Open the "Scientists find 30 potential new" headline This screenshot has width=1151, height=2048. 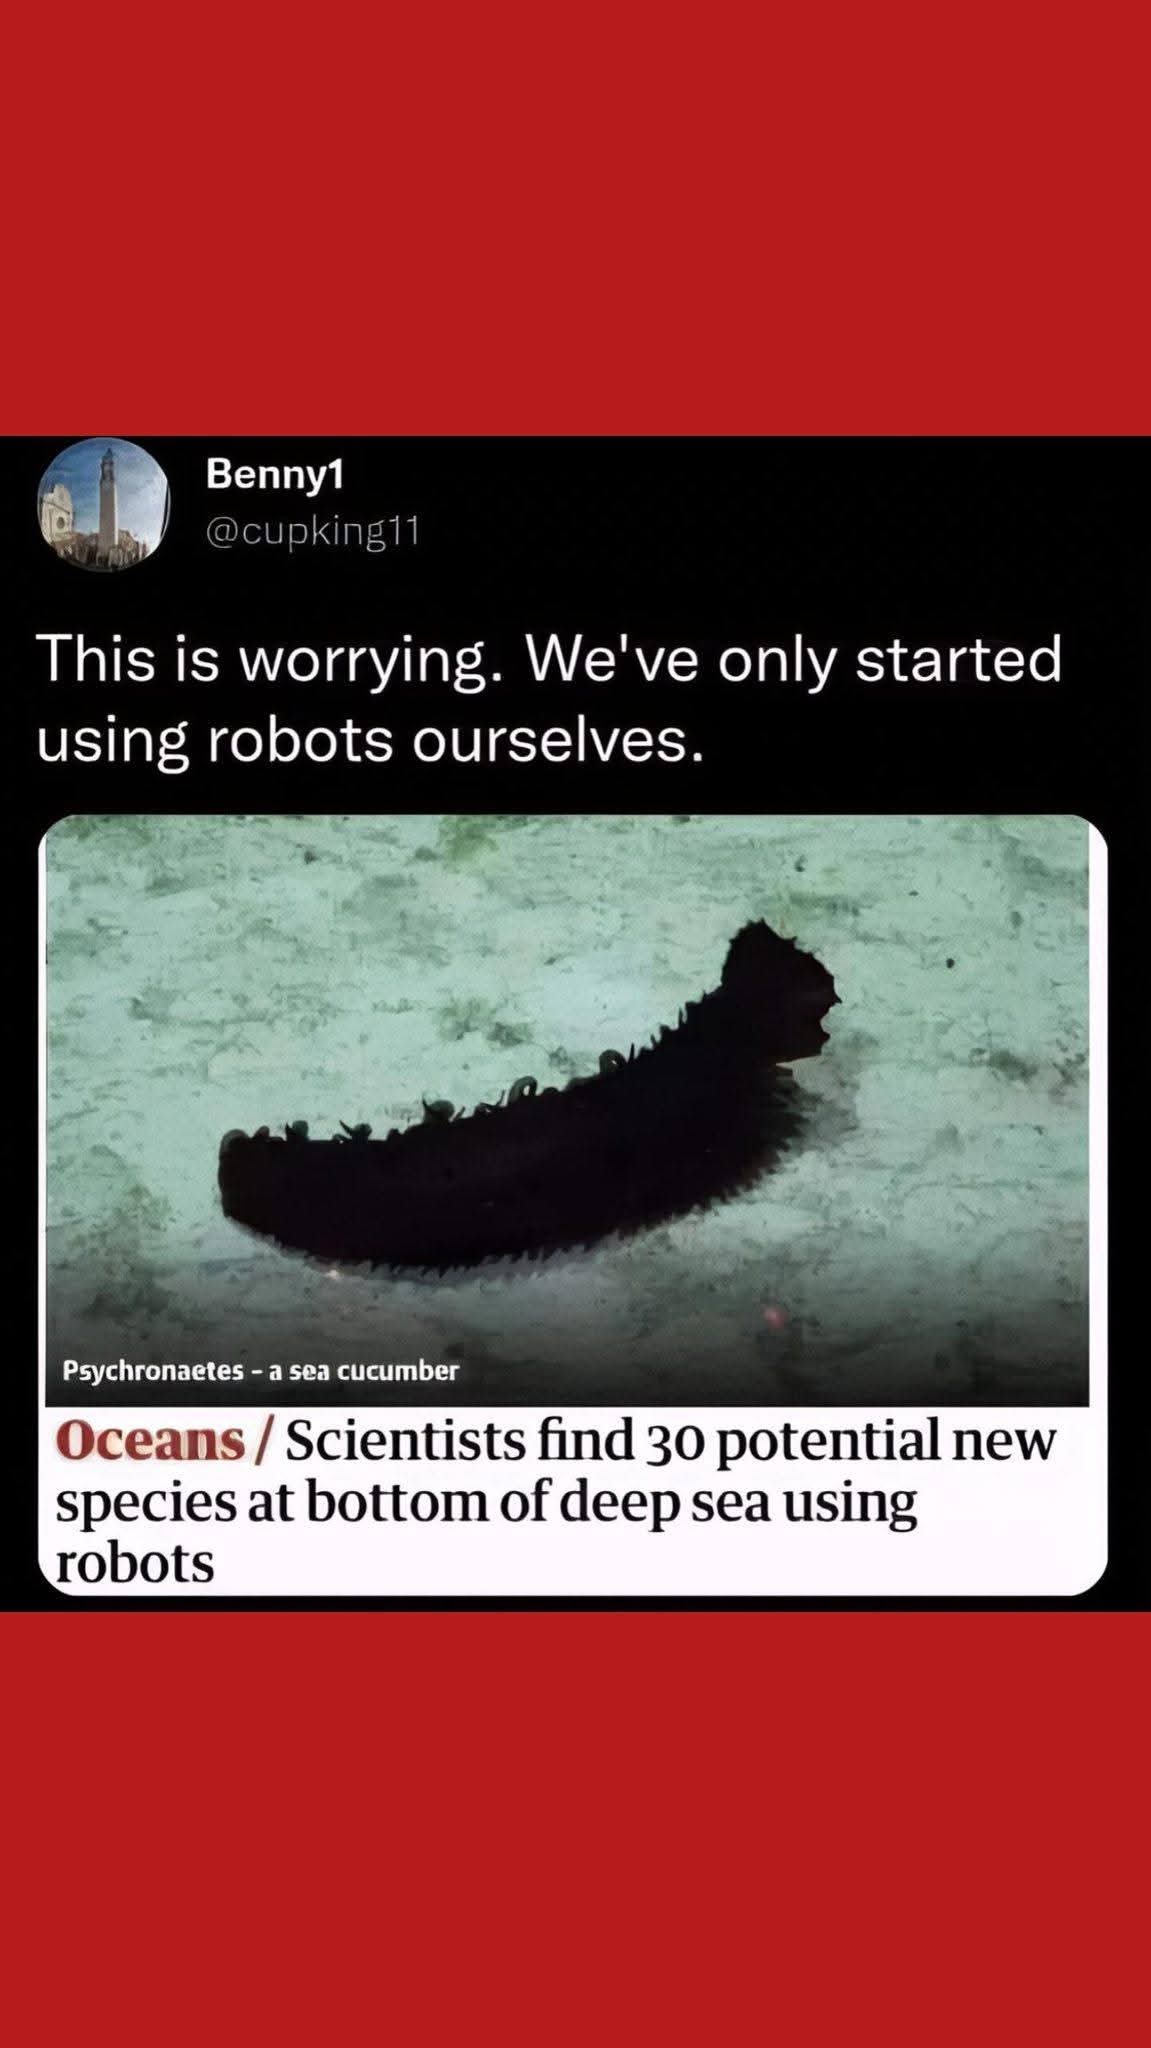tap(671, 1443)
